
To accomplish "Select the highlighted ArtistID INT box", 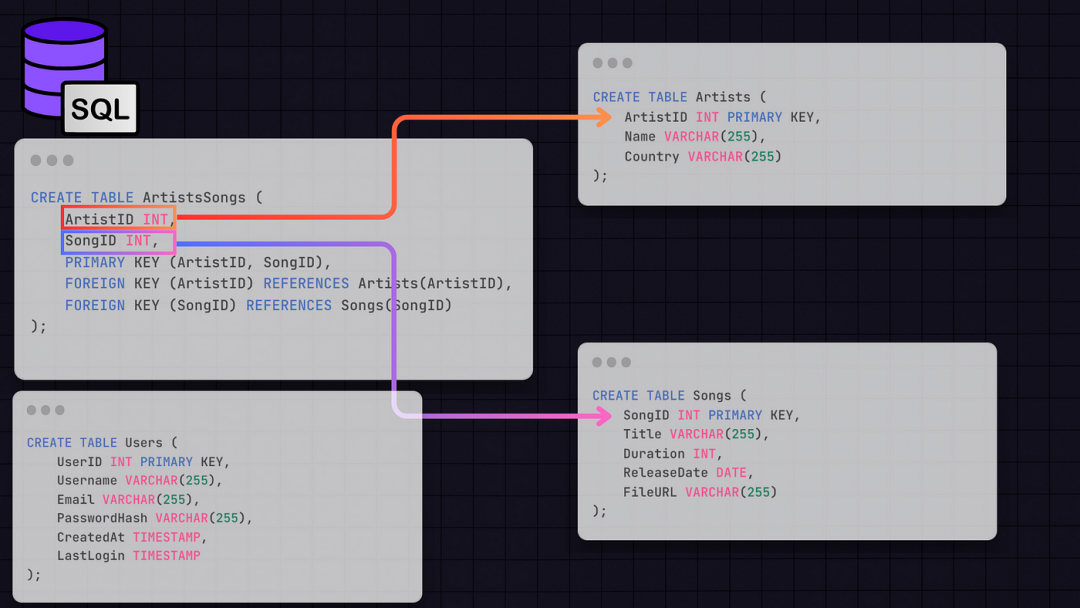I will pyautogui.click(x=118, y=219).
